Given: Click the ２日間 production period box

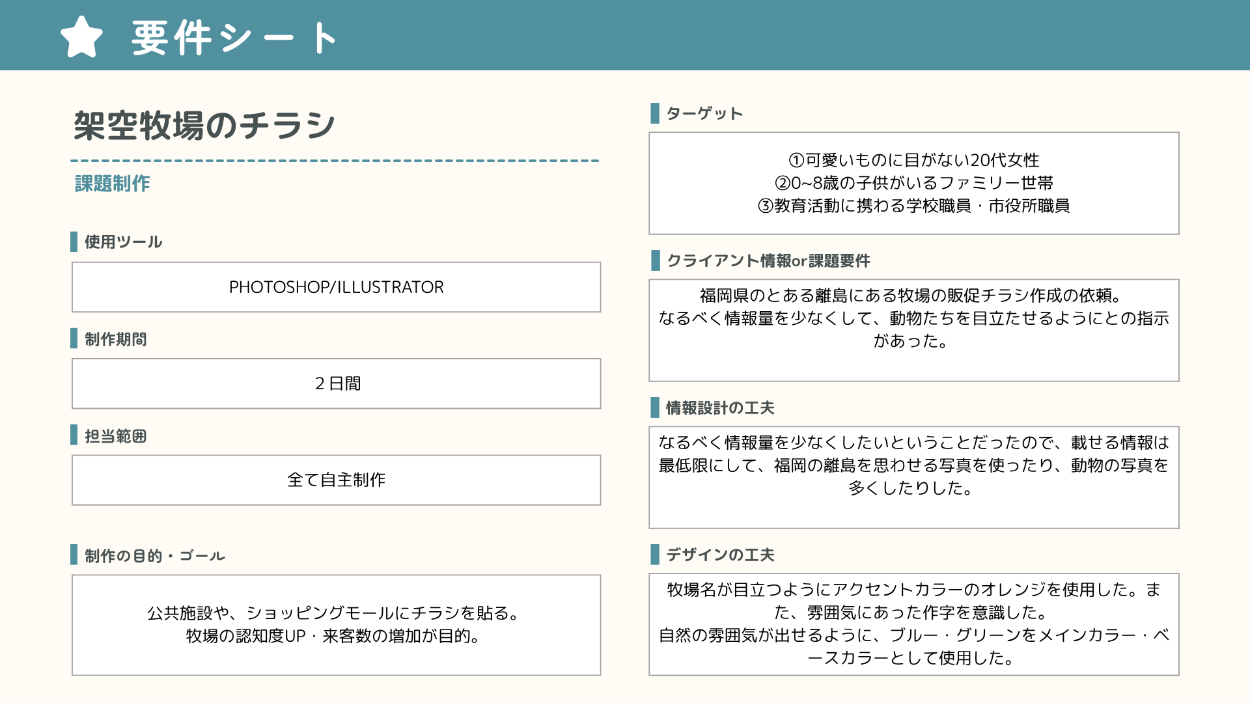Looking at the screenshot, I should (x=336, y=383).
